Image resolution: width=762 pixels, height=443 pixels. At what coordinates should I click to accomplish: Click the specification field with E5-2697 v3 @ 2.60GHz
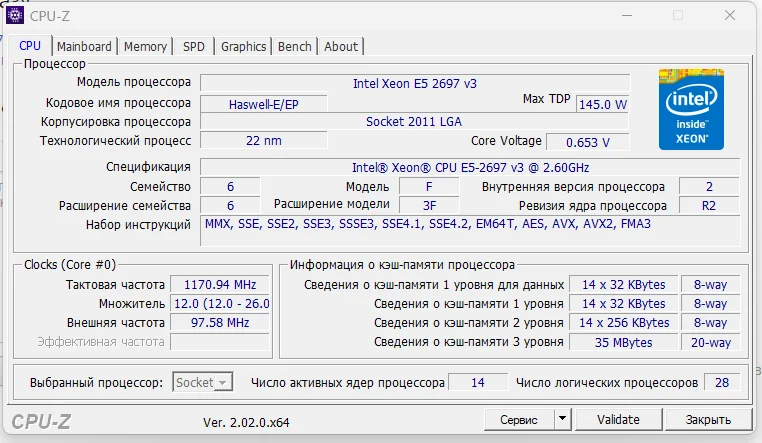pos(470,168)
